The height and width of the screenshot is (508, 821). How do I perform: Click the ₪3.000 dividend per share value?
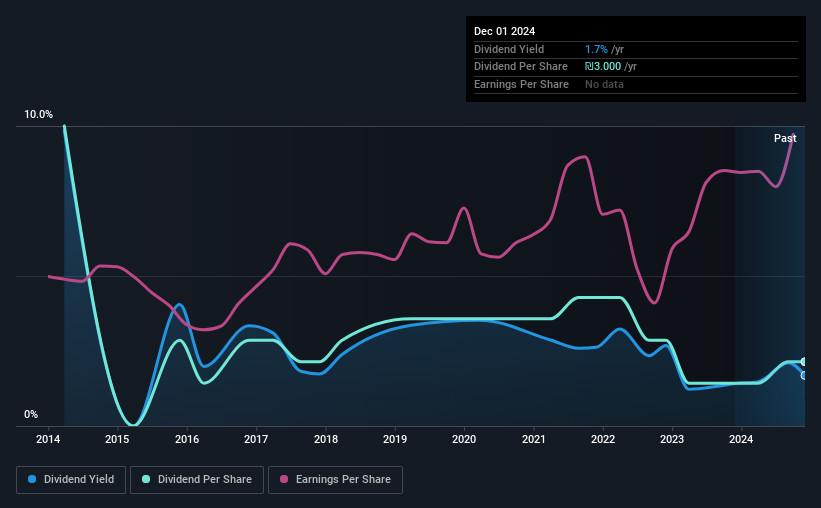click(603, 67)
